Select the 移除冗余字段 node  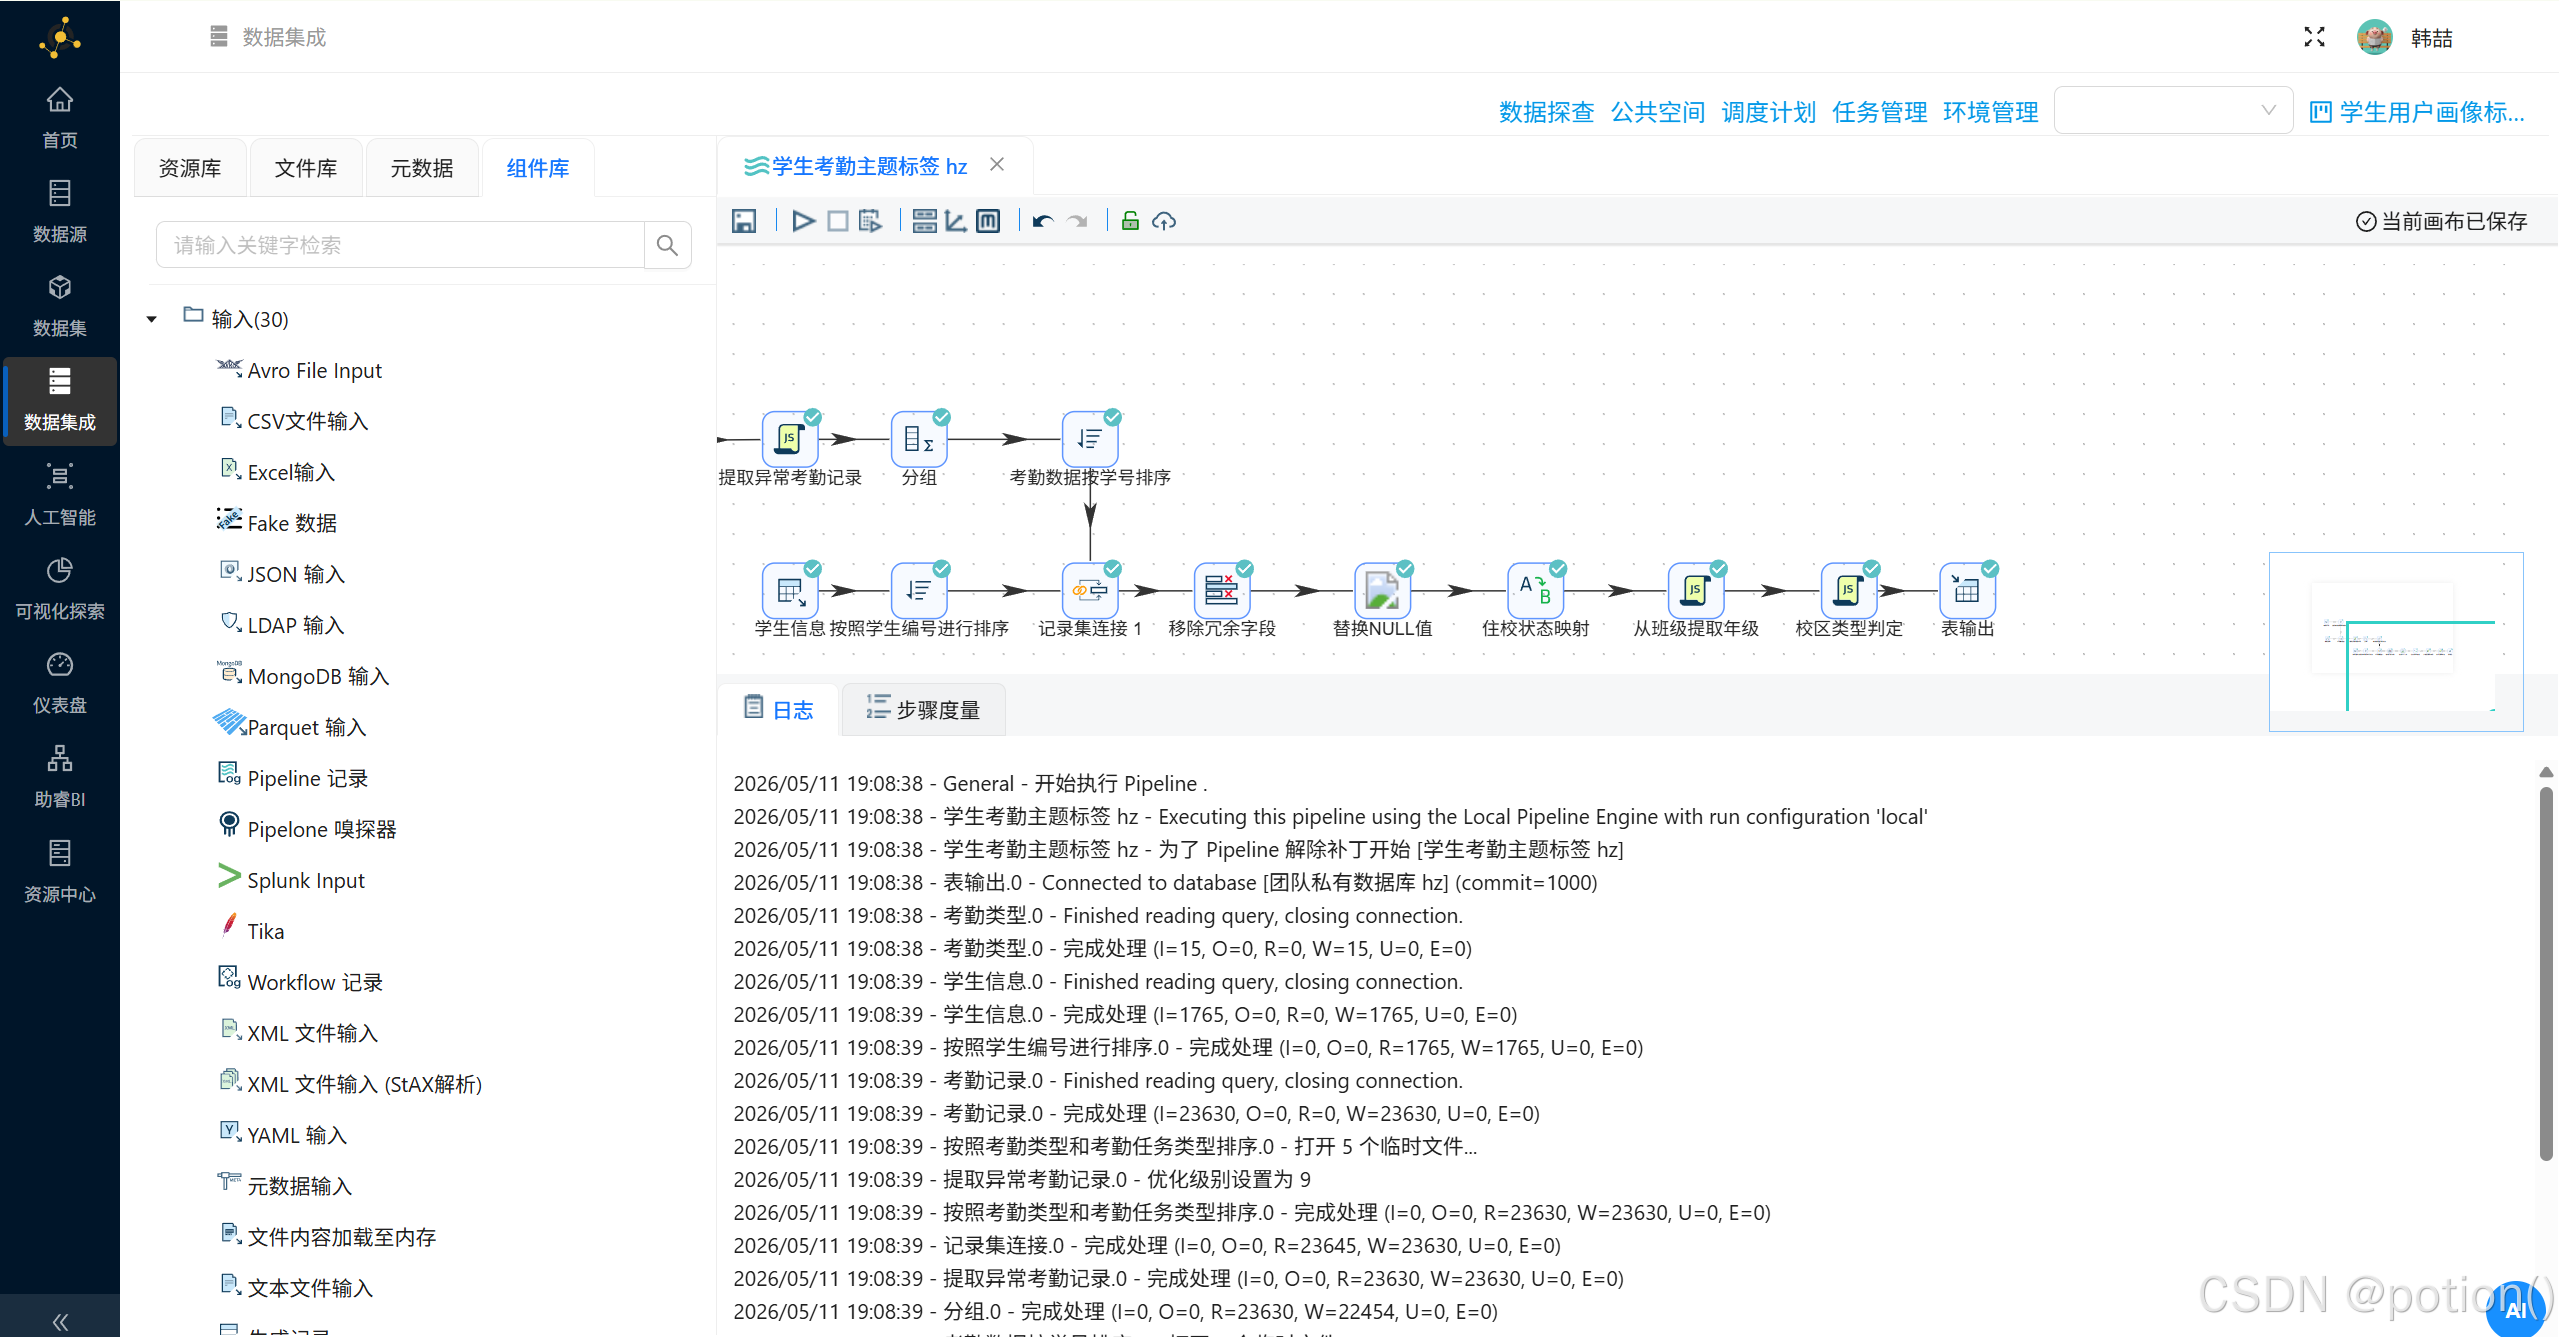pyautogui.click(x=1221, y=590)
